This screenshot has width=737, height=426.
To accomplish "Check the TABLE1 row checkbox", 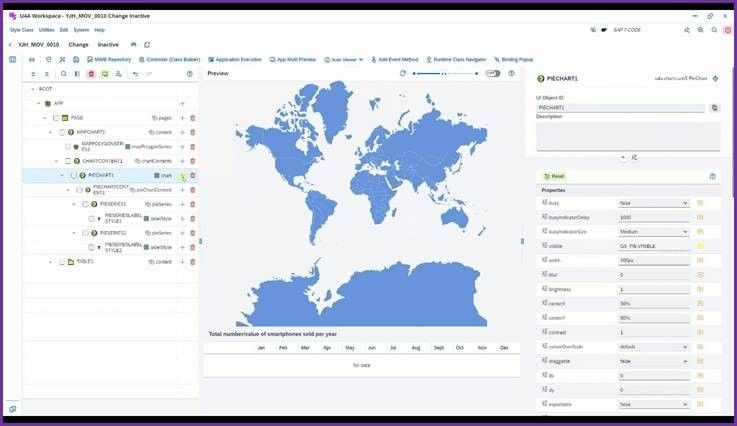I will (x=62, y=262).
